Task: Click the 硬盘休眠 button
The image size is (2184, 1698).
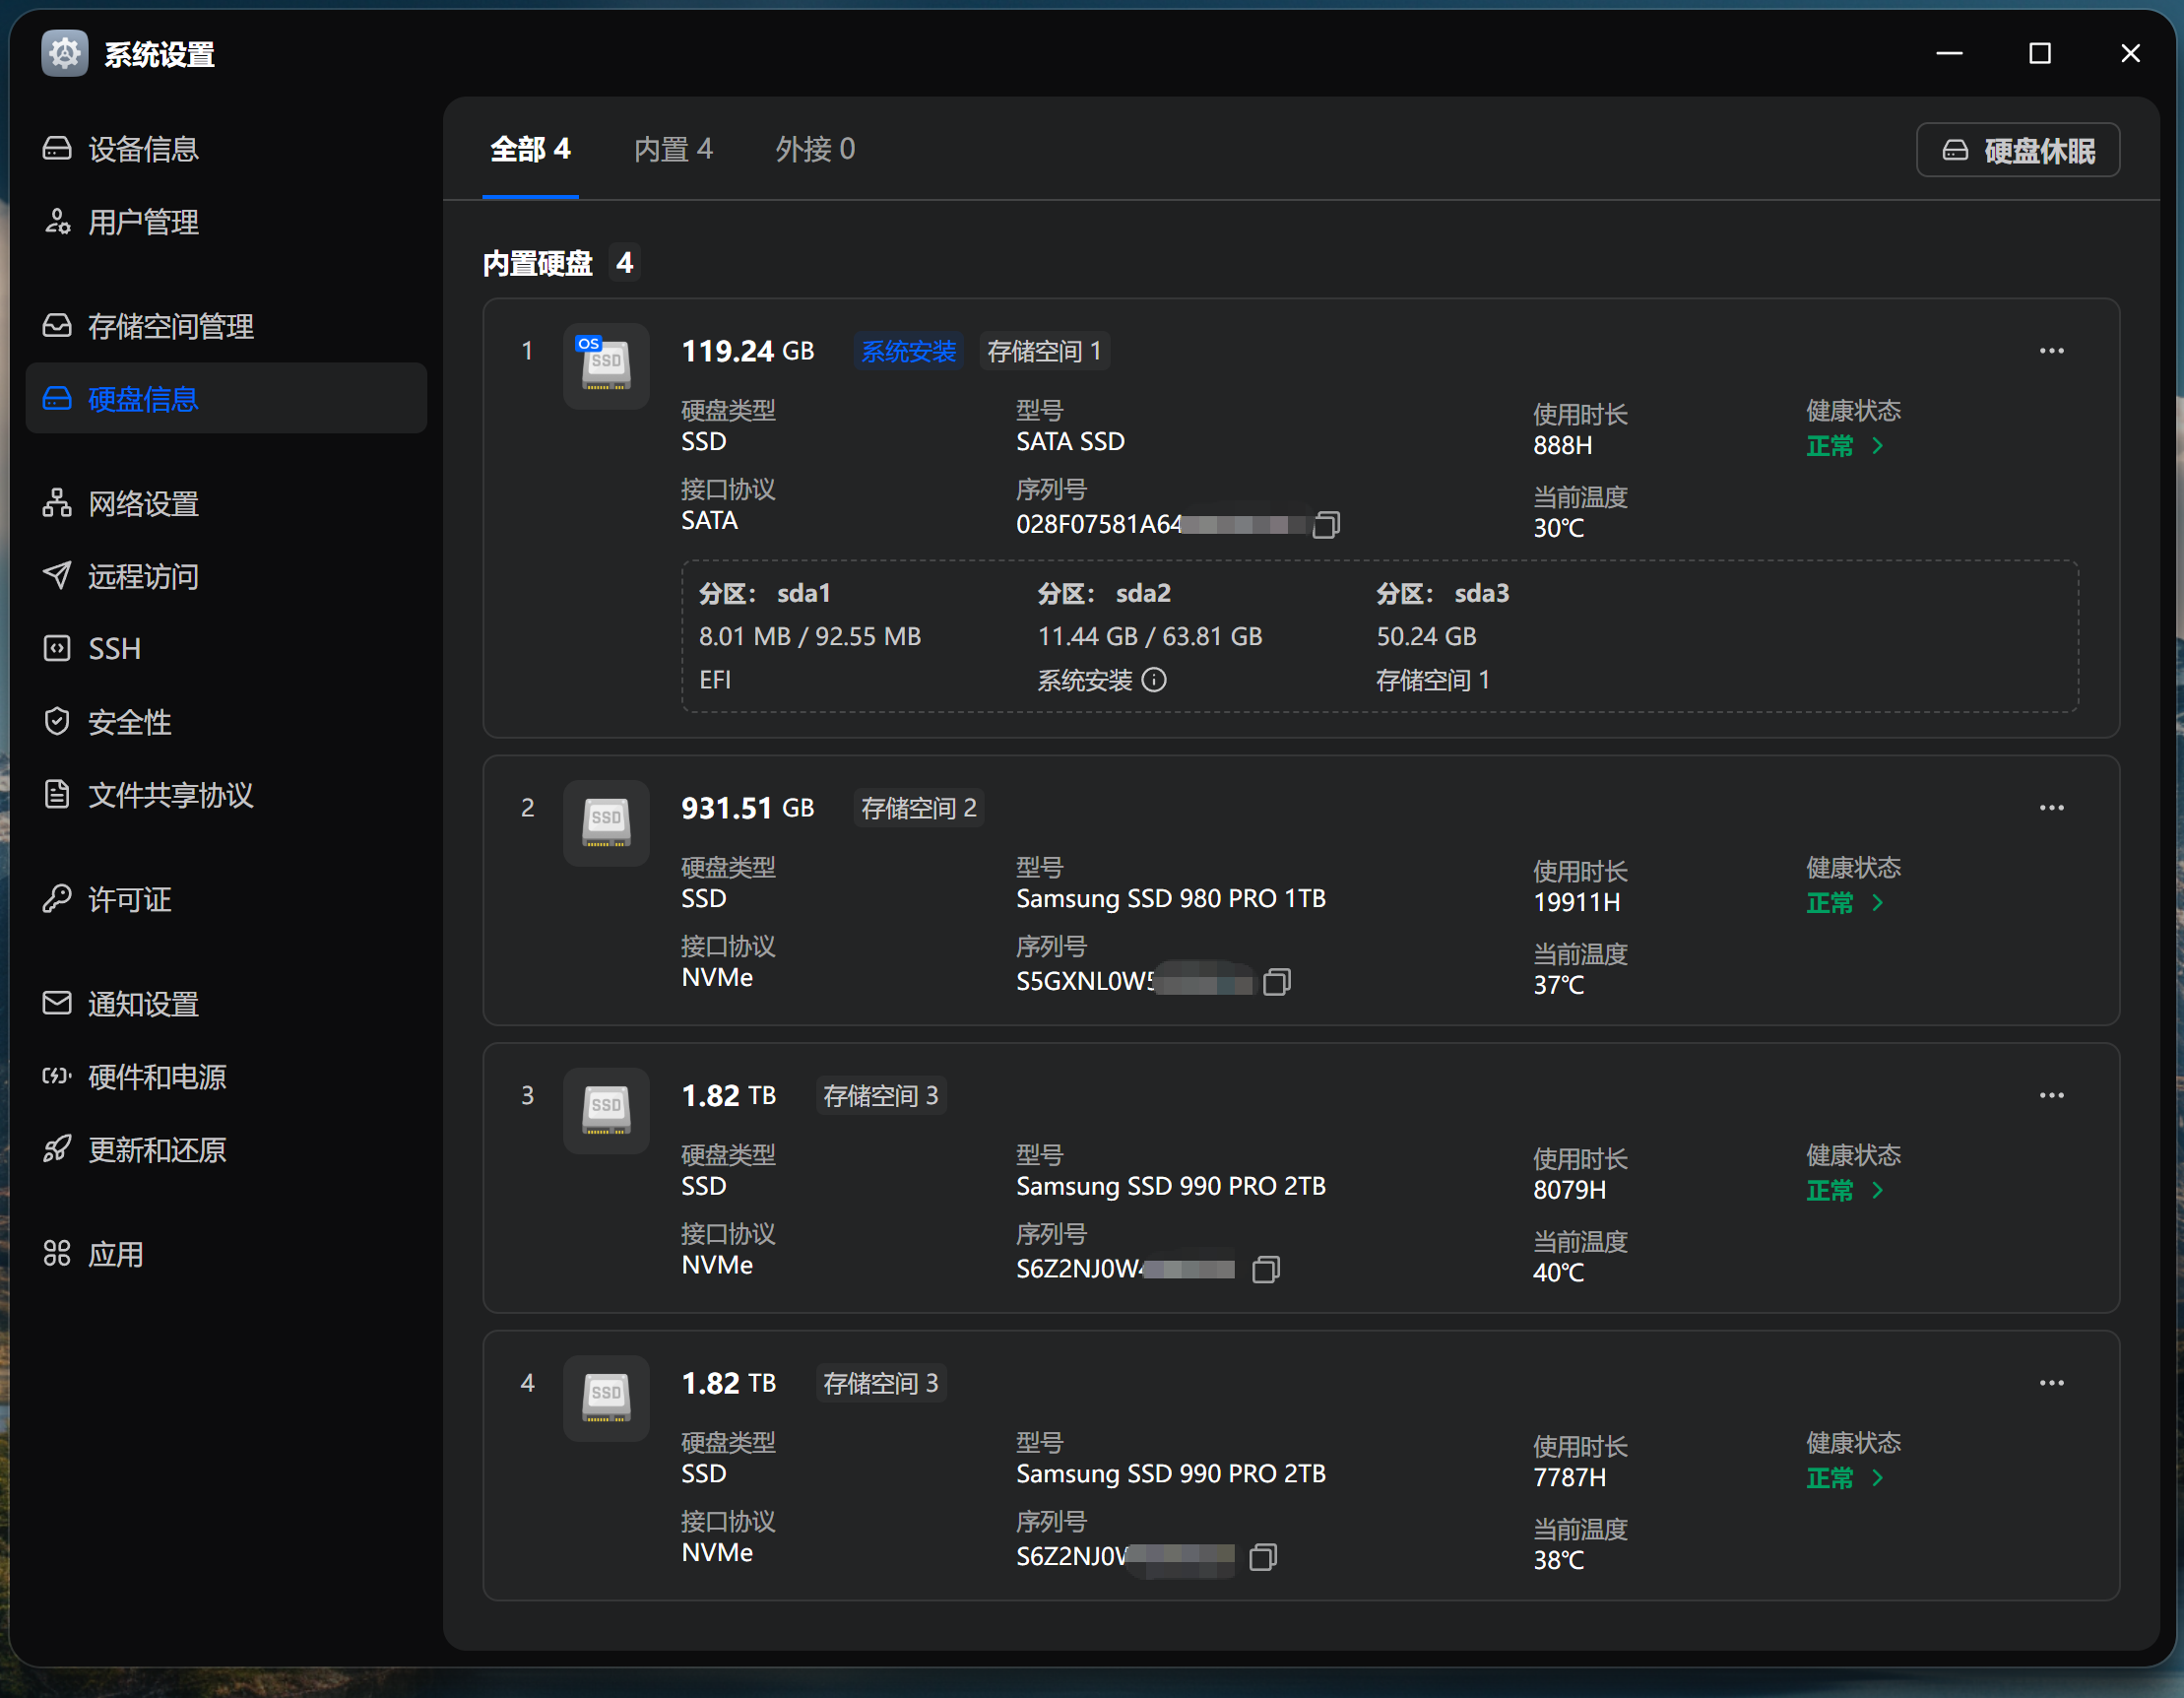Action: [2017, 149]
